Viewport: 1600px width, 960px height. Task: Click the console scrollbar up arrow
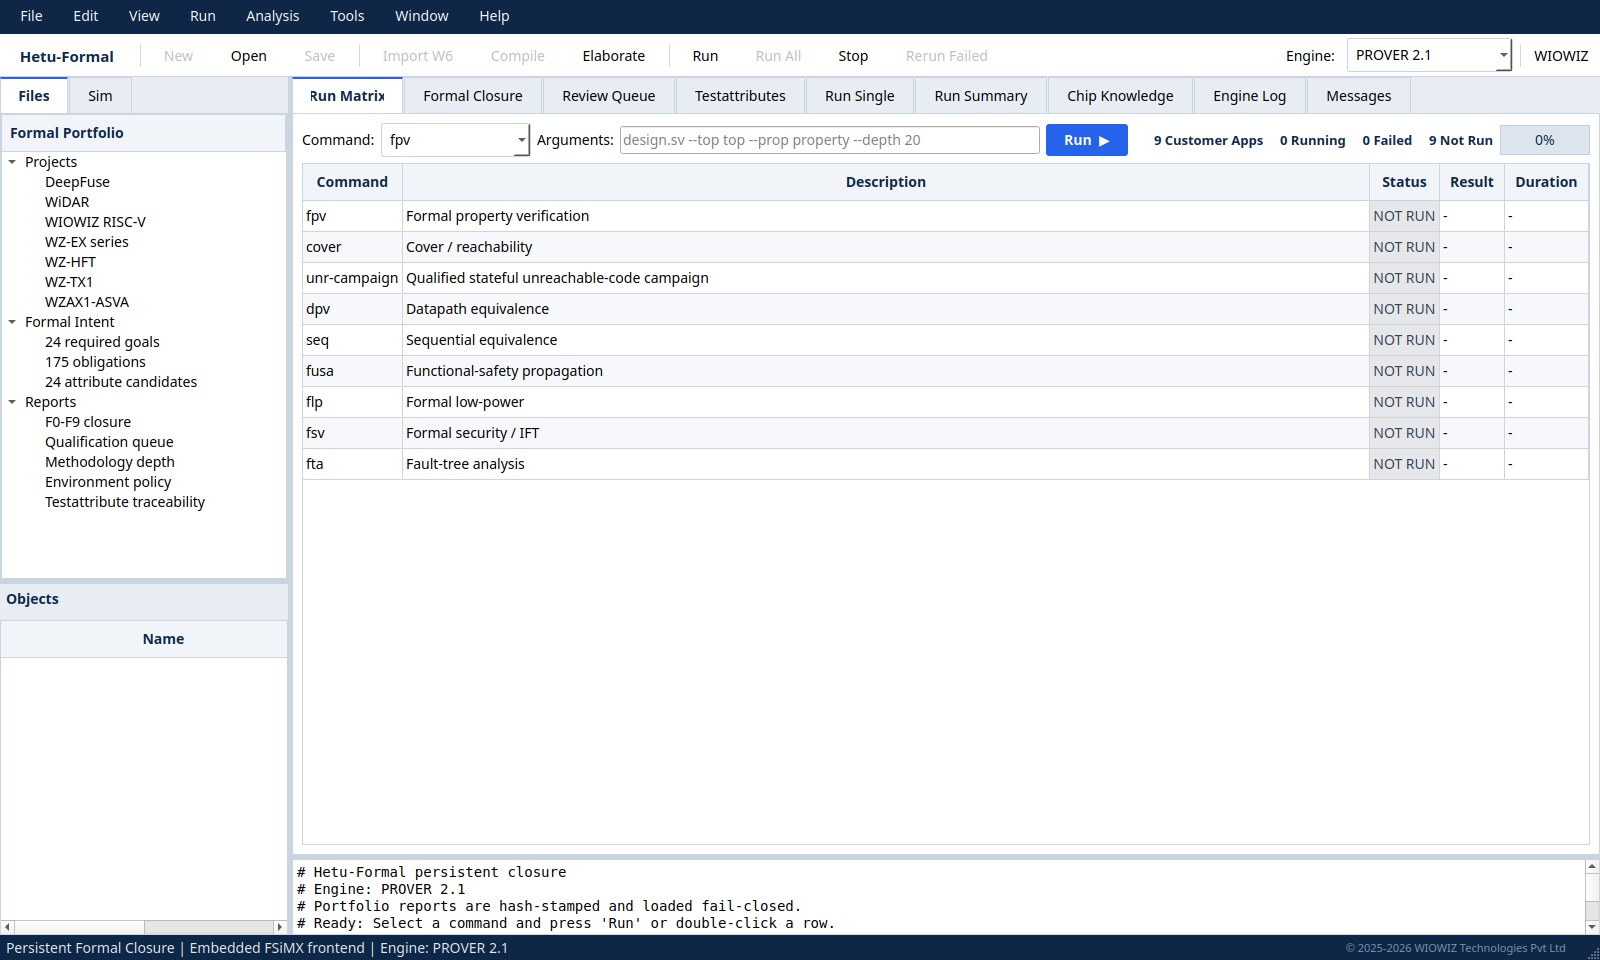1592,867
